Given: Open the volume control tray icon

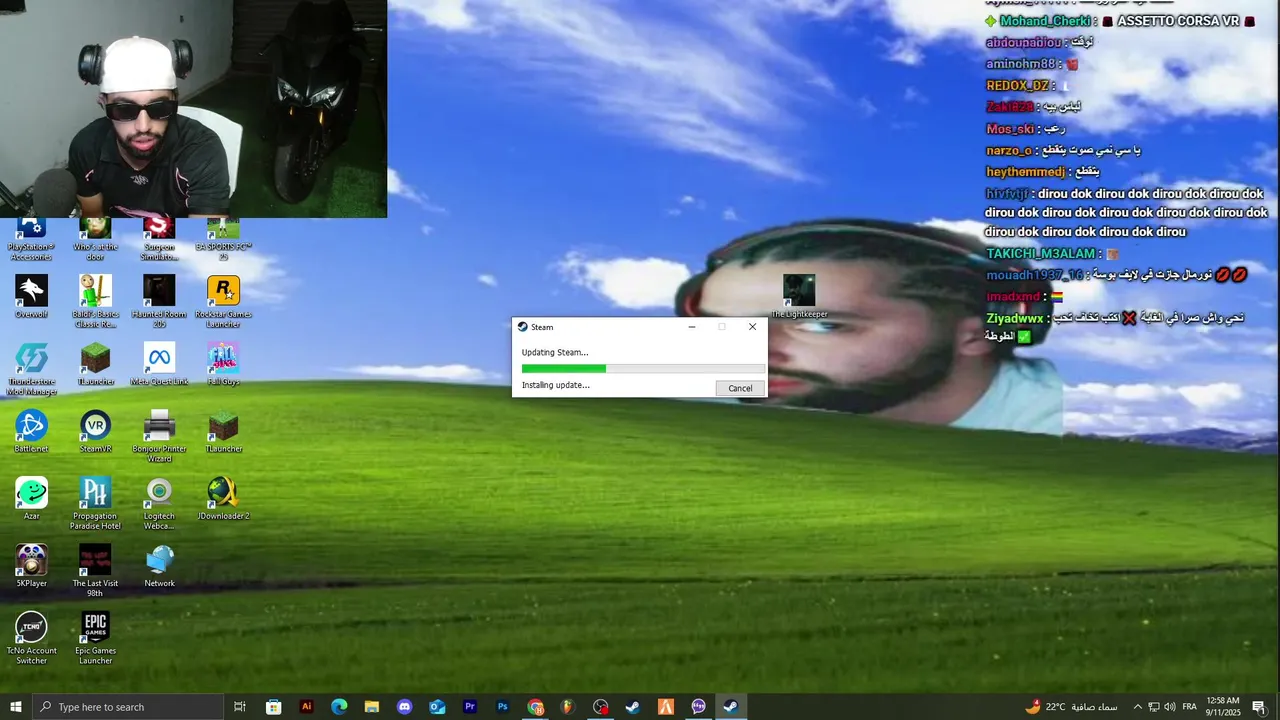Looking at the screenshot, I should 1170,707.
